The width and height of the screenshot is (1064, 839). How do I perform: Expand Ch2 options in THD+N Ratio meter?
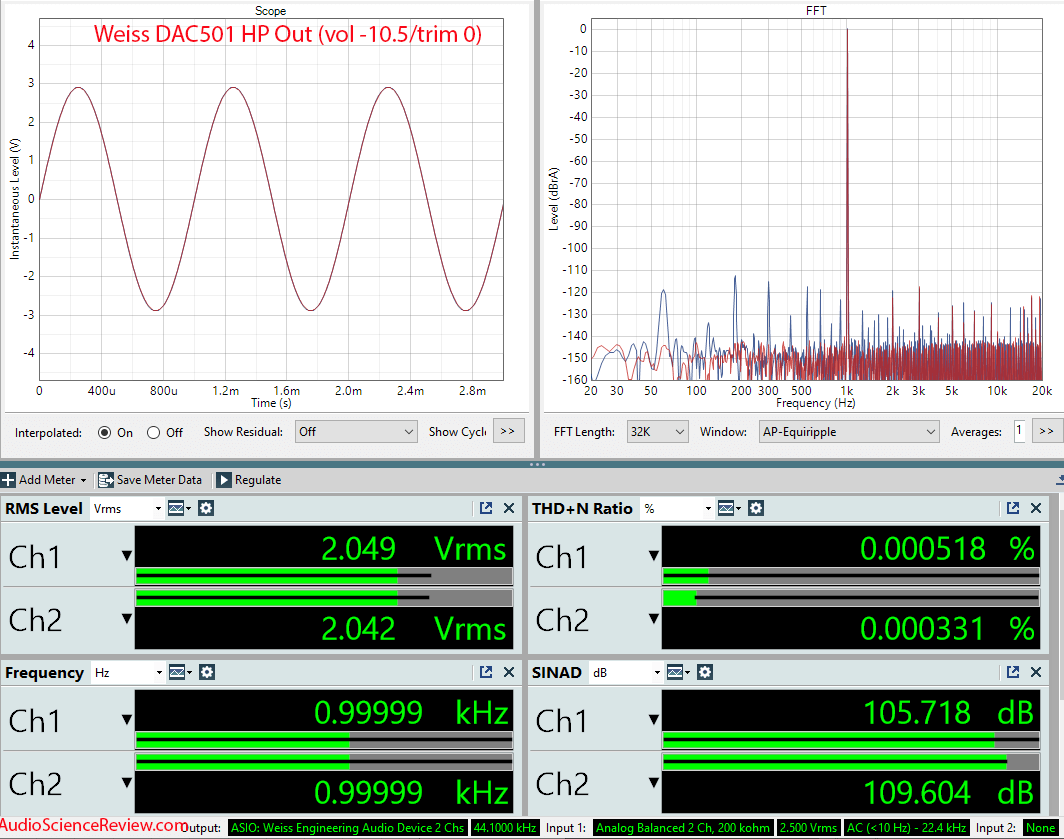point(653,618)
